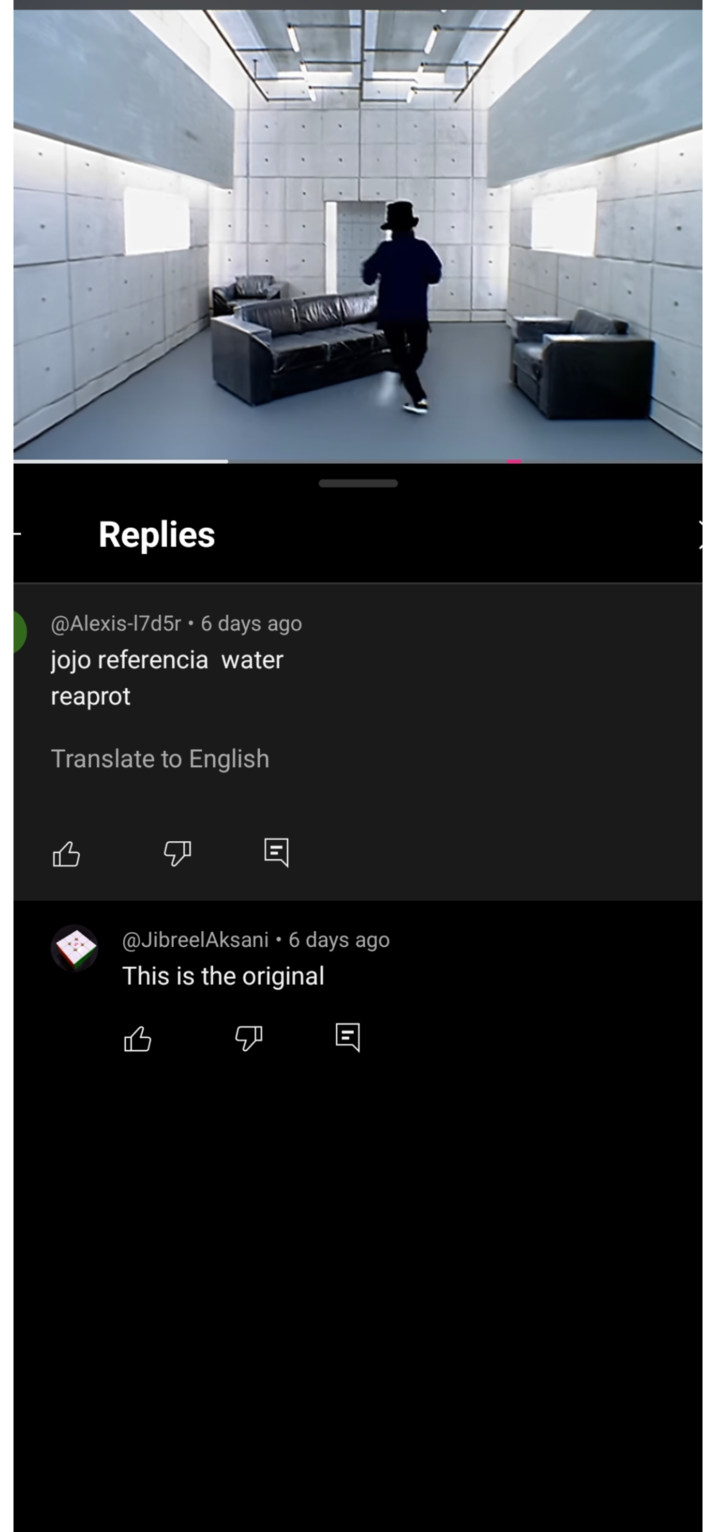Viewport: 716px width, 1532px height.
Task: Open the reply box on @Alexis-l7d5r's comment
Action: click(x=274, y=853)
